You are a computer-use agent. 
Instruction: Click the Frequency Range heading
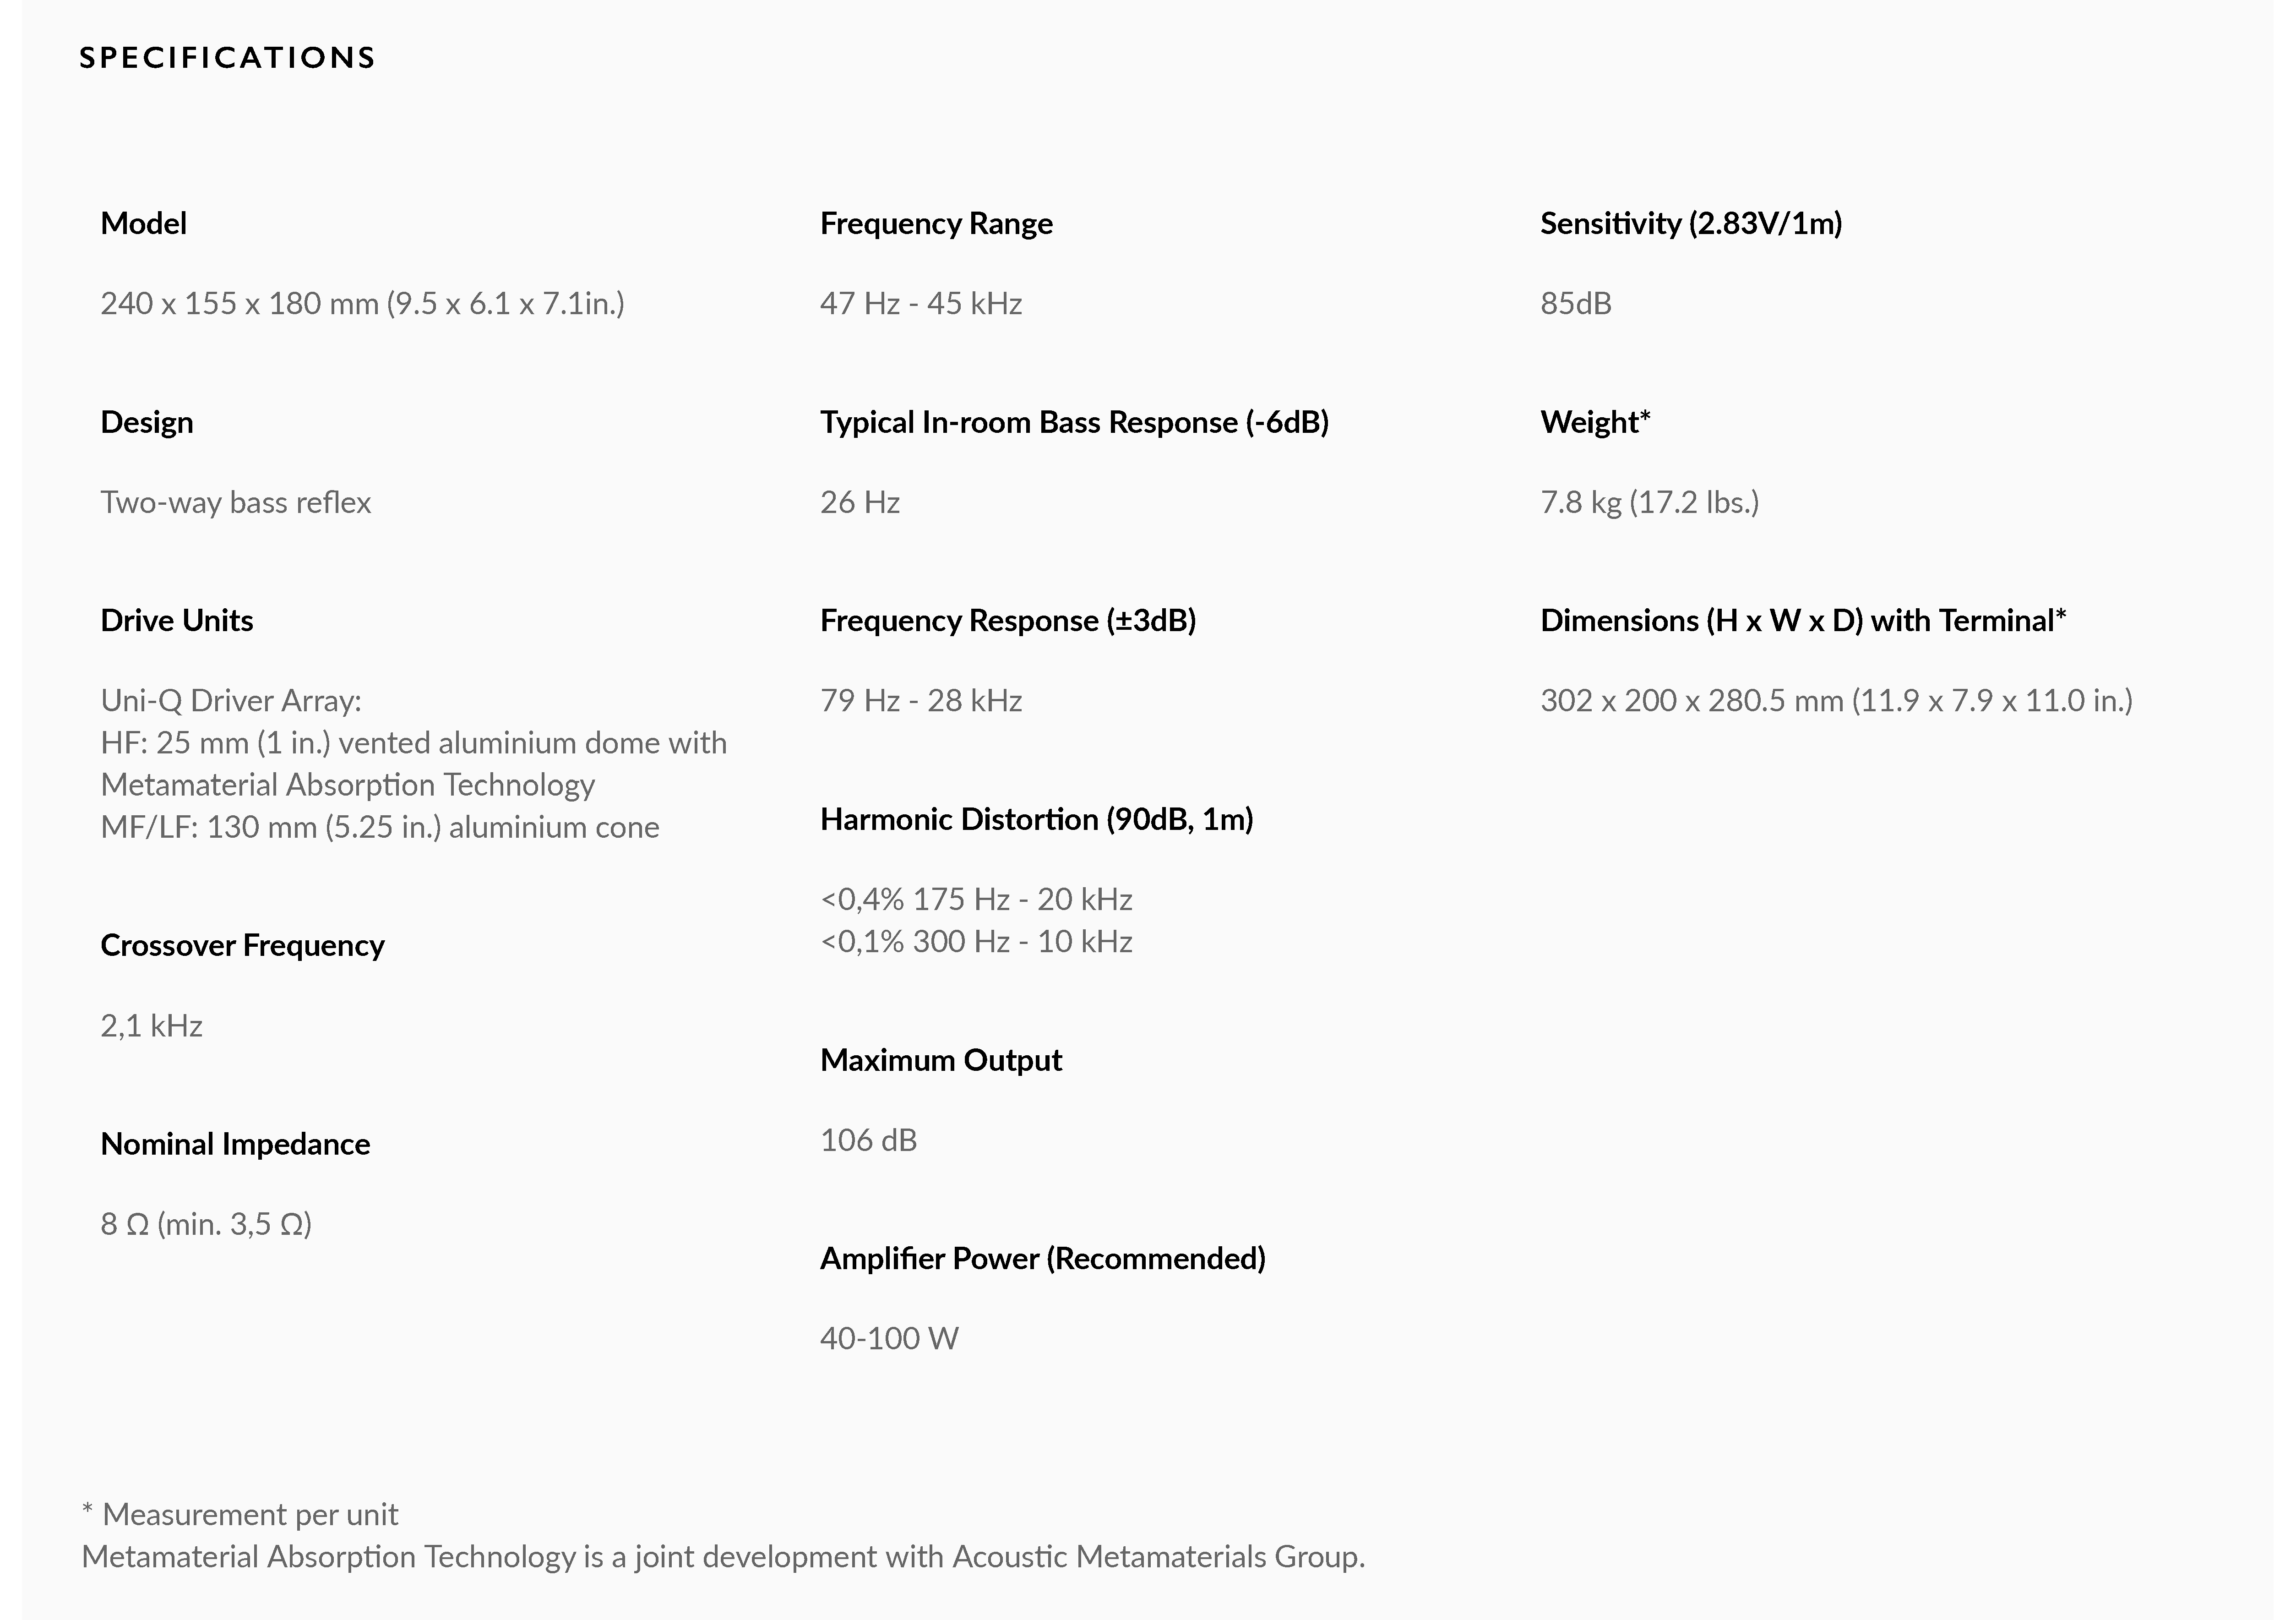coord(936,223)
